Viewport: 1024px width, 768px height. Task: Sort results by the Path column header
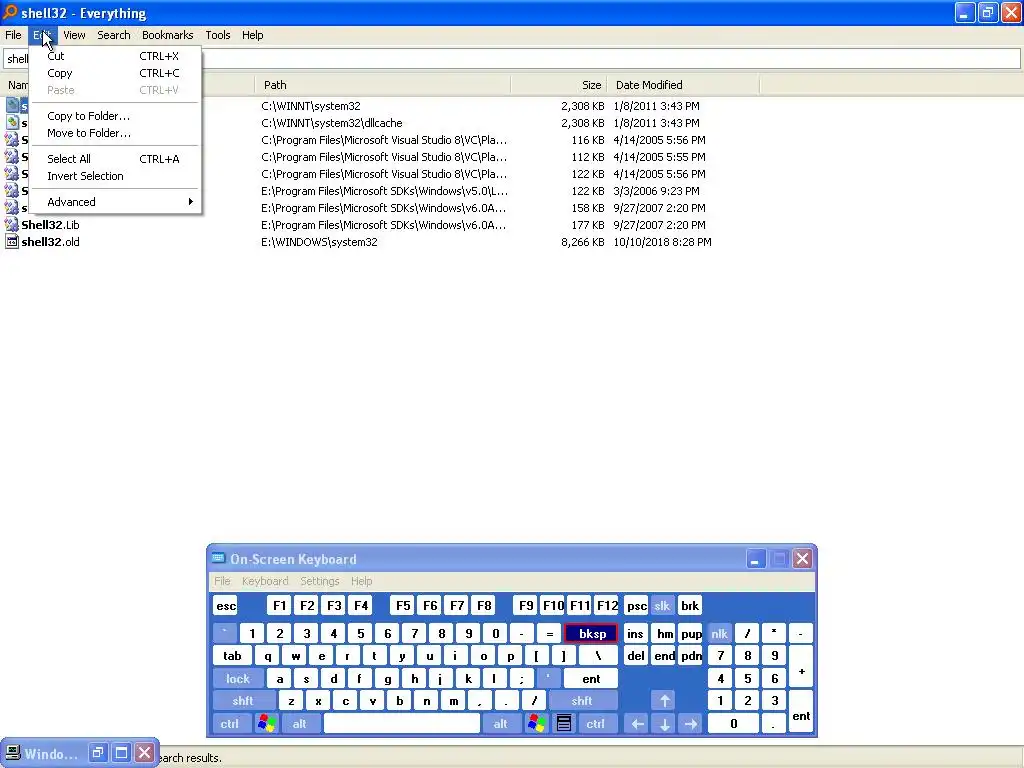(383, 85)
